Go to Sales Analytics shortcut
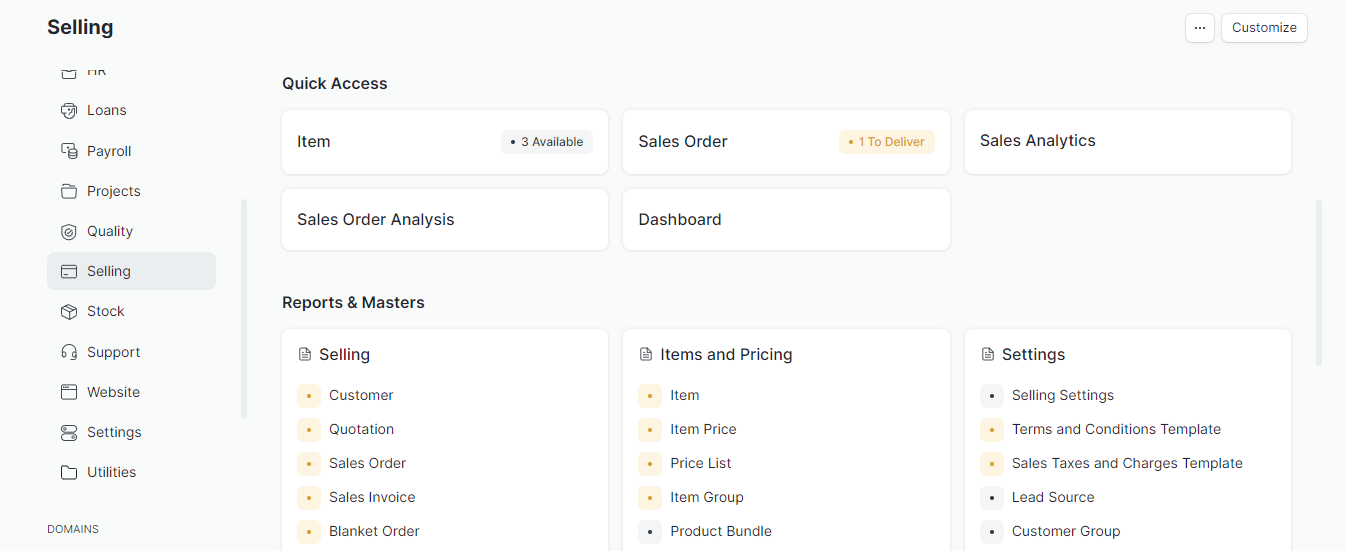Image resolution: width=1345 pixels, height=551 pixels. pyautogui.click(x=1127, y=142)
